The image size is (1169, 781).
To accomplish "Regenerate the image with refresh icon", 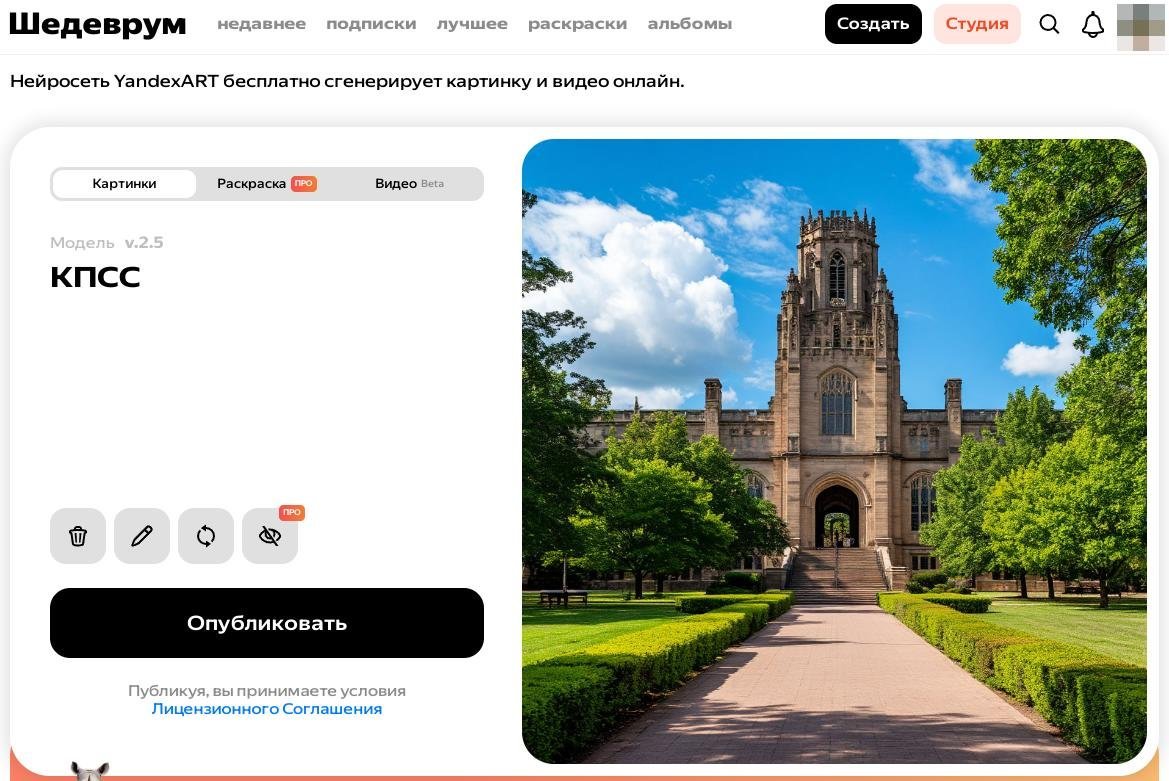I will 206,536.
